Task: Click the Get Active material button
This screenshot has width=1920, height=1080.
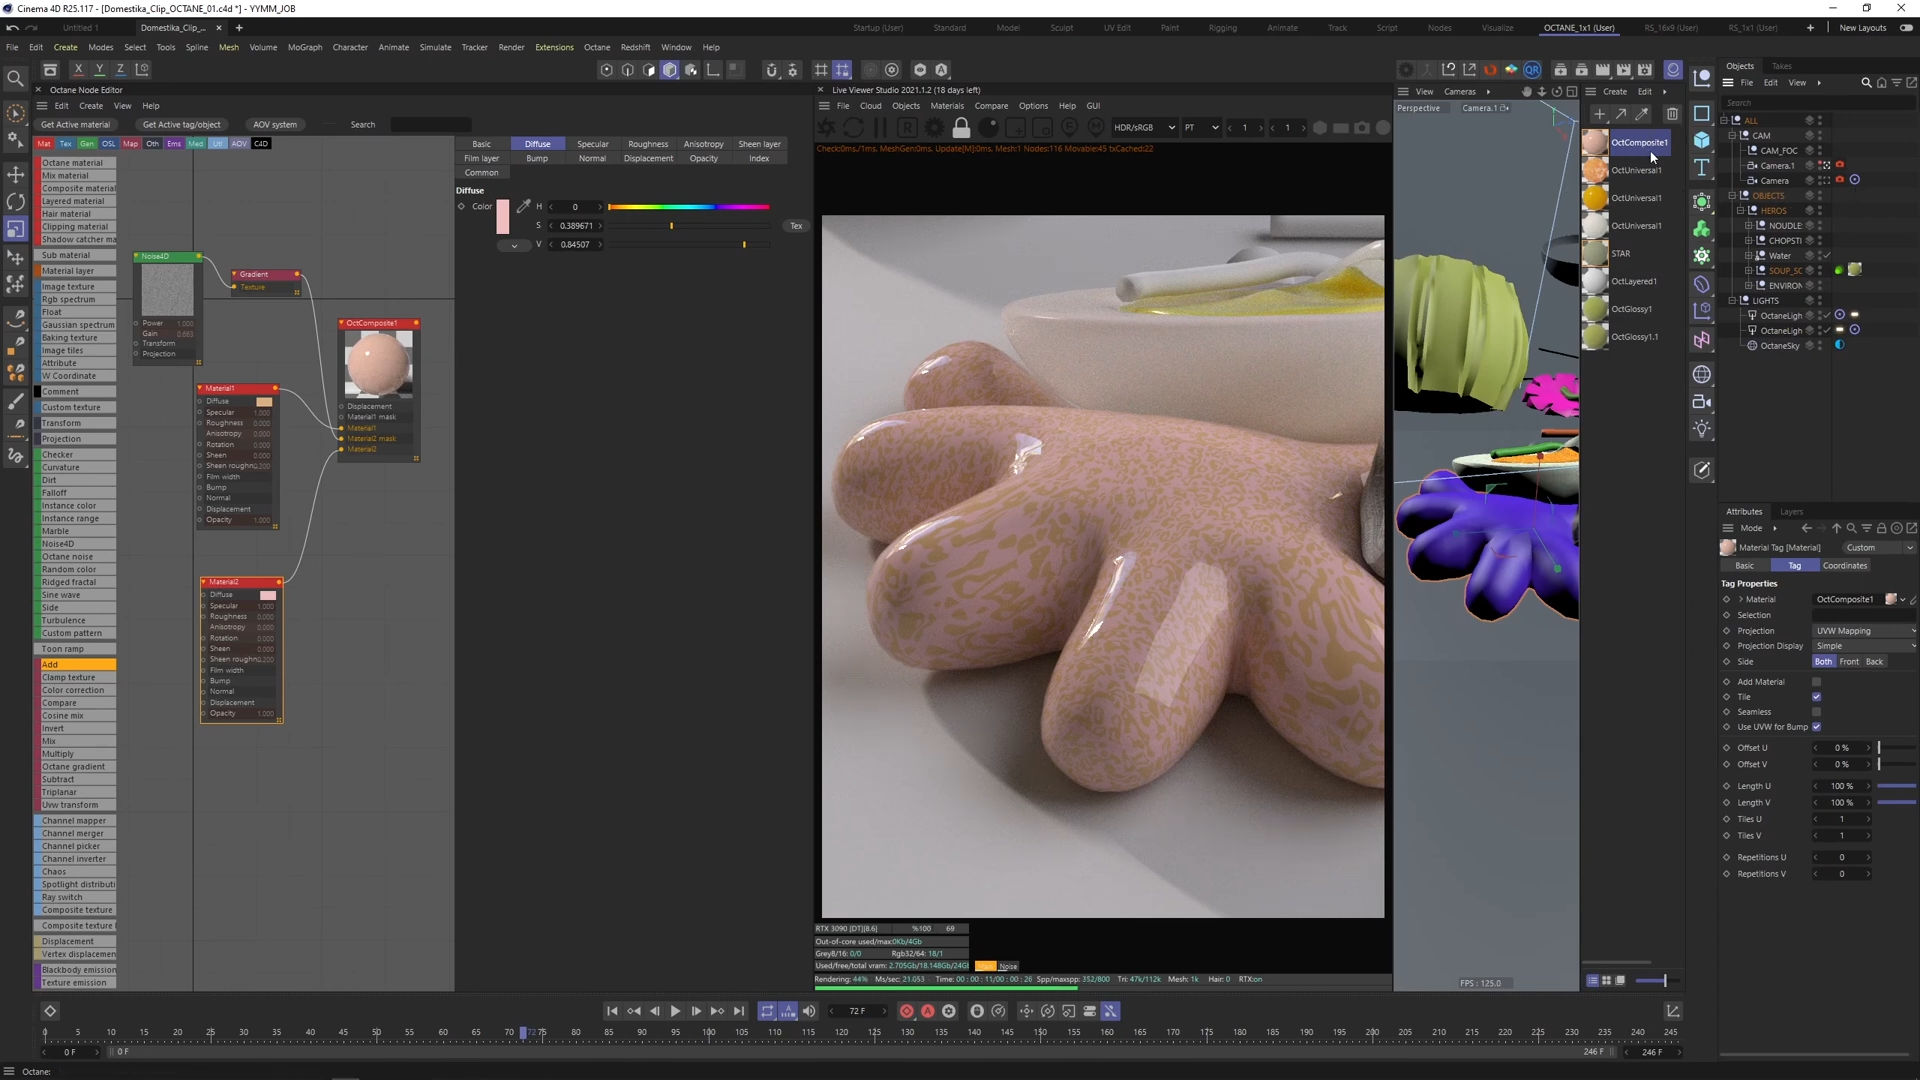Action: pyautogui.click(x=75, y=125)
